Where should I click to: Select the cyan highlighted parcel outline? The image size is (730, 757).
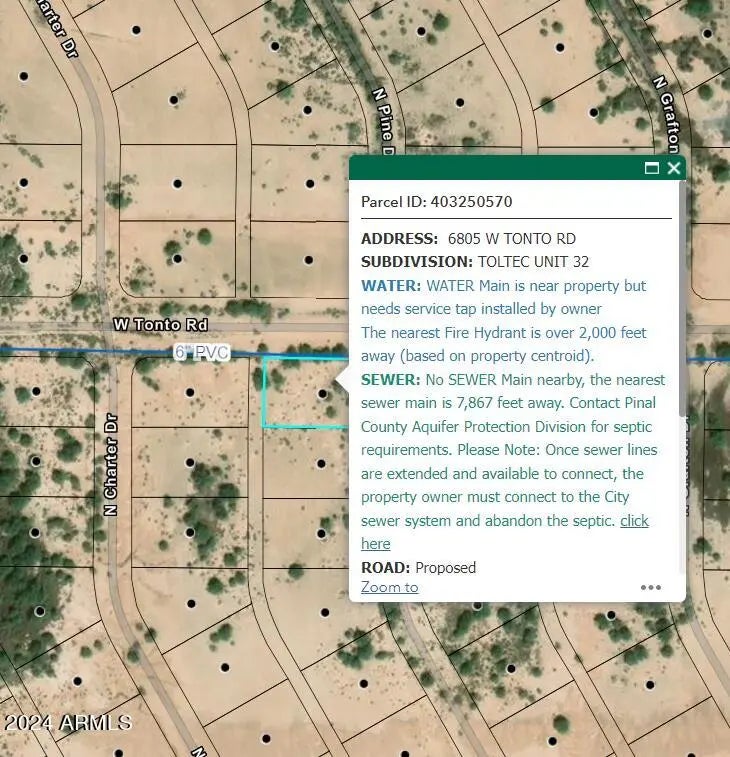tap(264, 395)
